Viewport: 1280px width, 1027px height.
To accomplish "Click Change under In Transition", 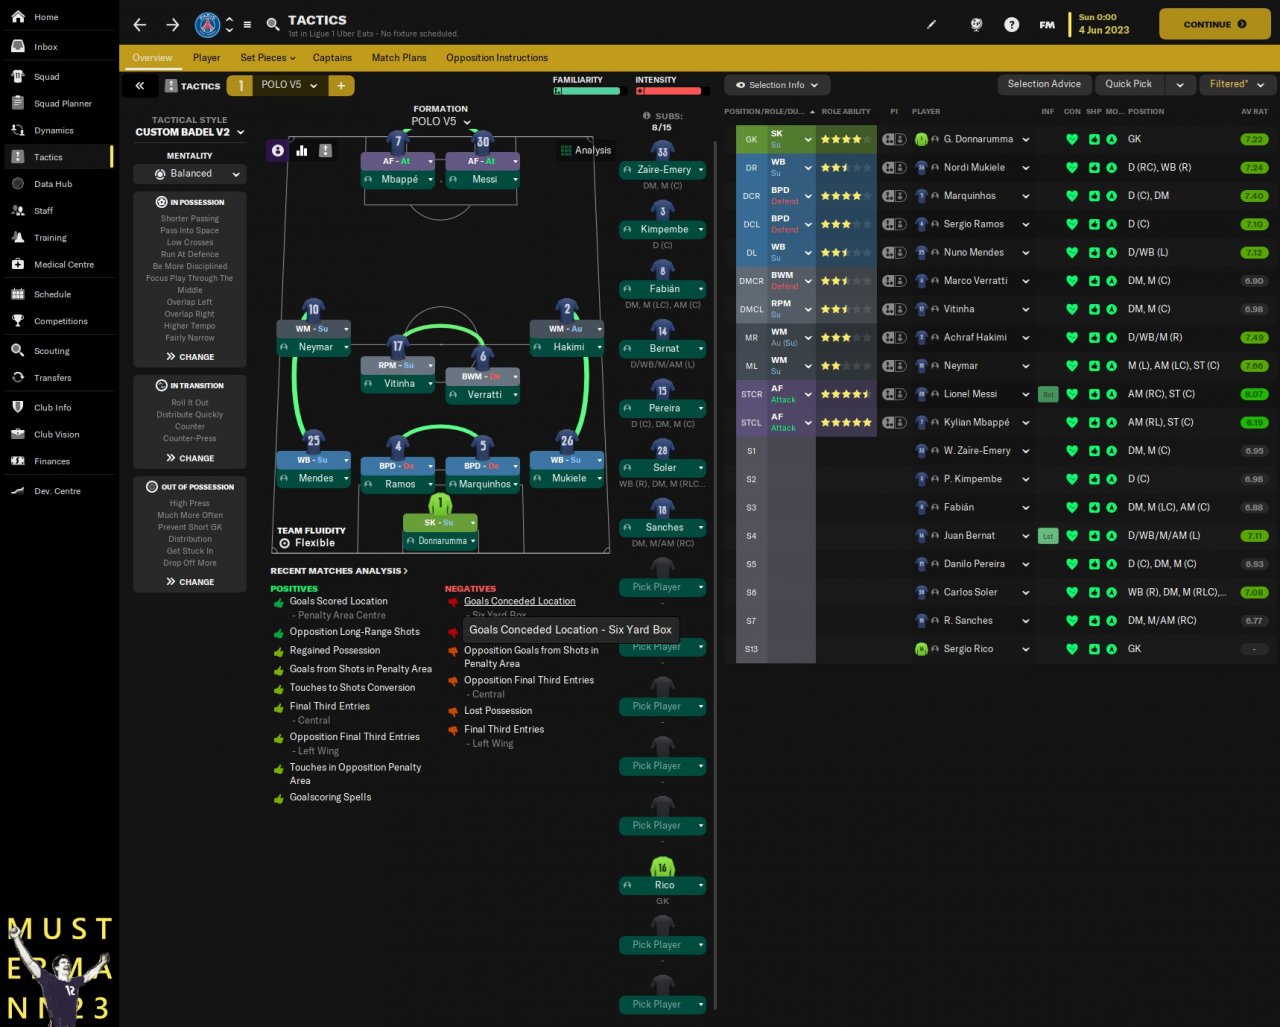I will [190, 458].
